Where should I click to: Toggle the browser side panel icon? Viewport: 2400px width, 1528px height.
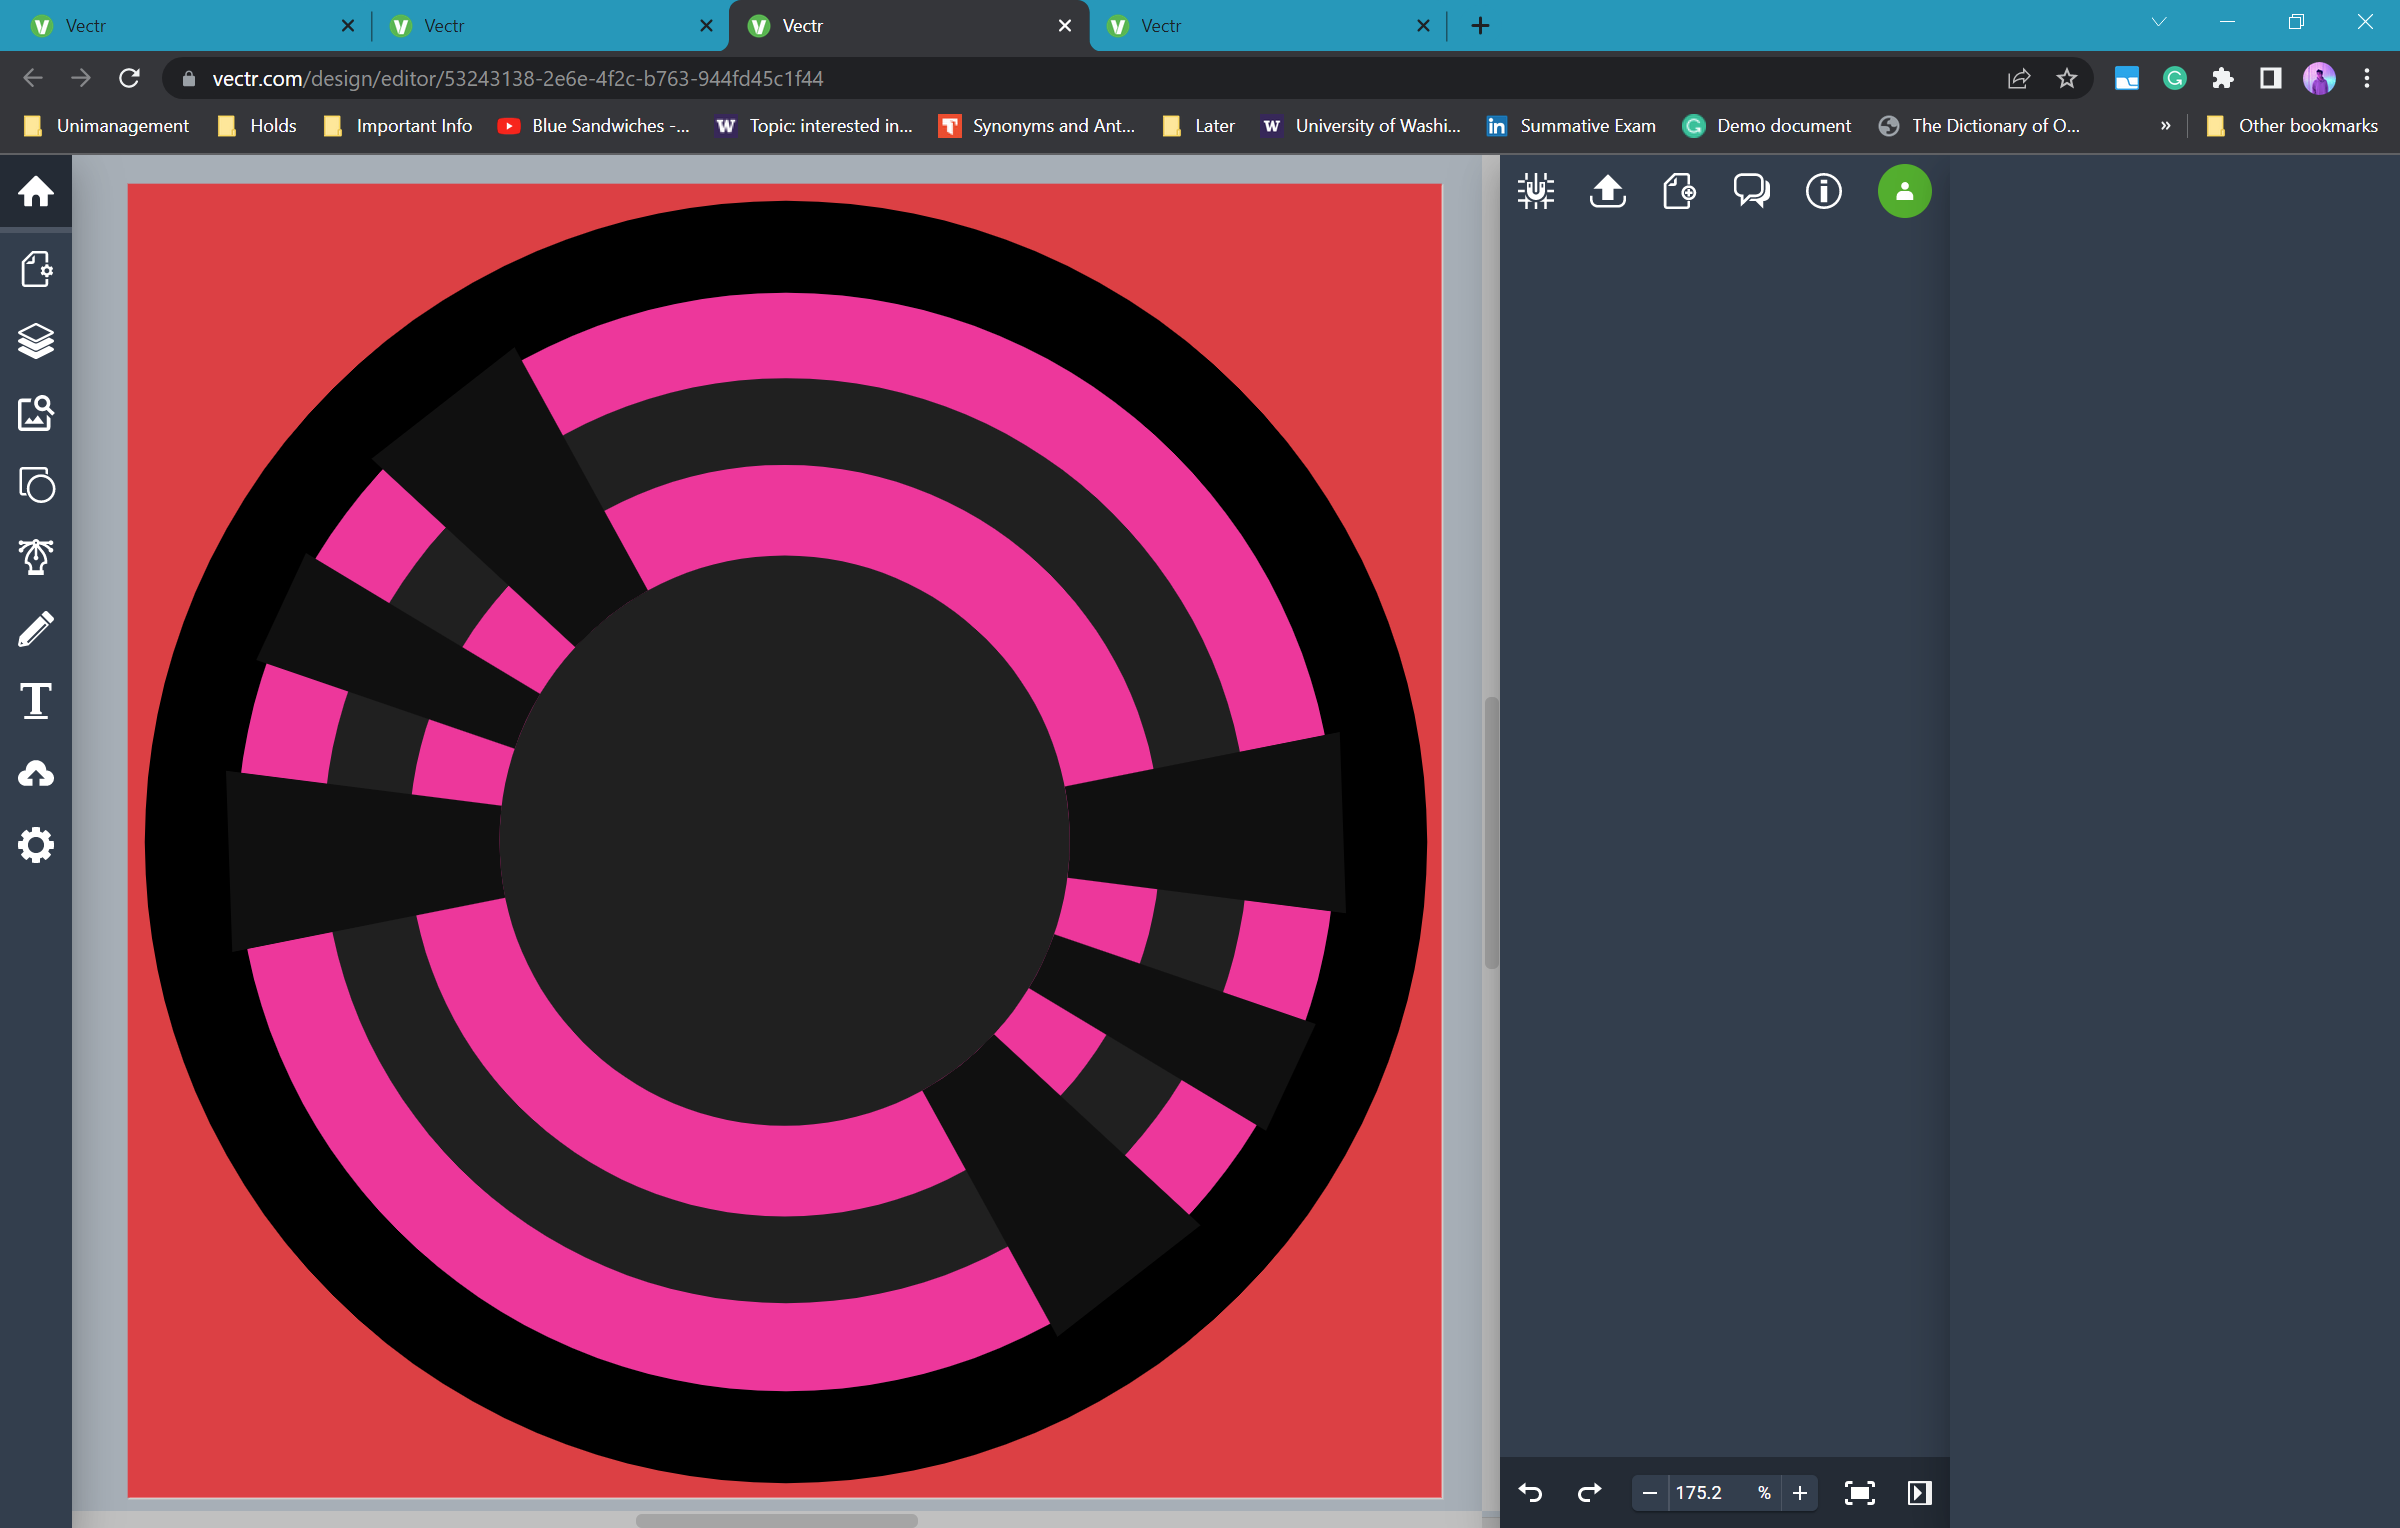2270,78
